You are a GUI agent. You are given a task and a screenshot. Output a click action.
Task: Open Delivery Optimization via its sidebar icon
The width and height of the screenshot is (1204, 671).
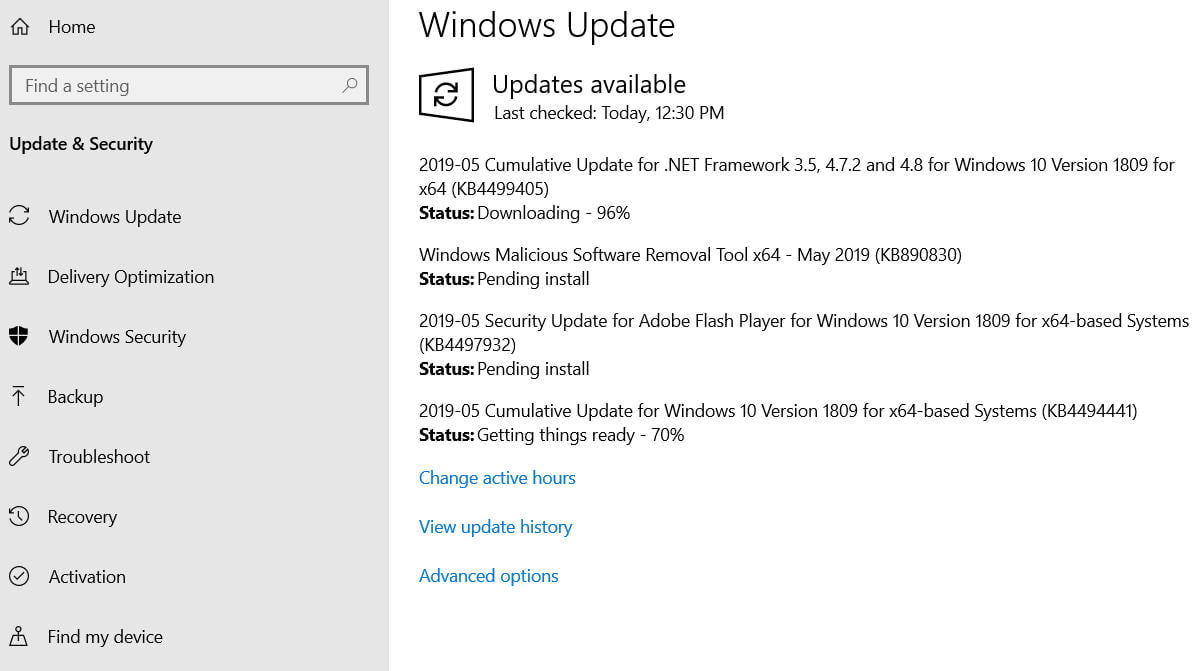click(18, 277)
